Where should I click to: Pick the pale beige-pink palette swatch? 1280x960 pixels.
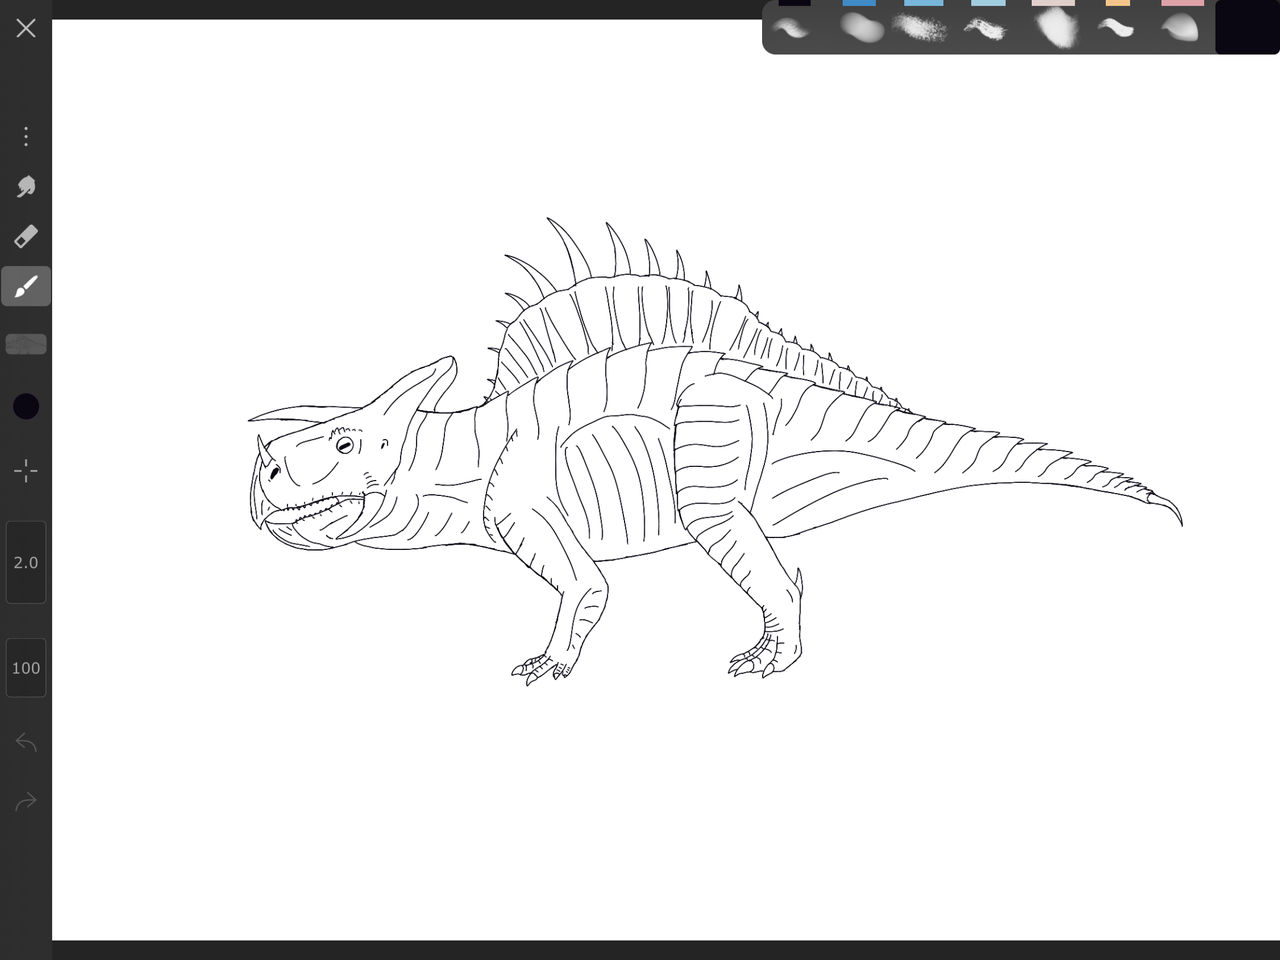[x=1053, y=3]
